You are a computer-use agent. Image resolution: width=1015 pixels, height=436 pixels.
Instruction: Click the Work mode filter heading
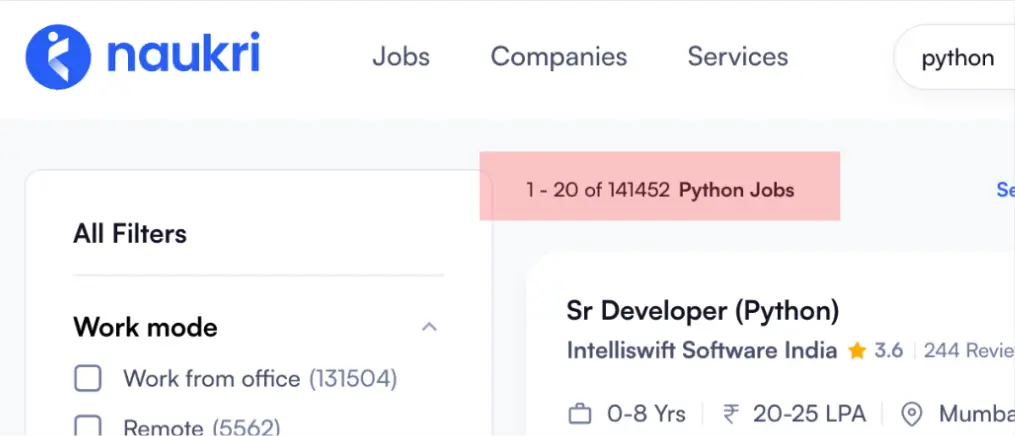pos(145,327)
